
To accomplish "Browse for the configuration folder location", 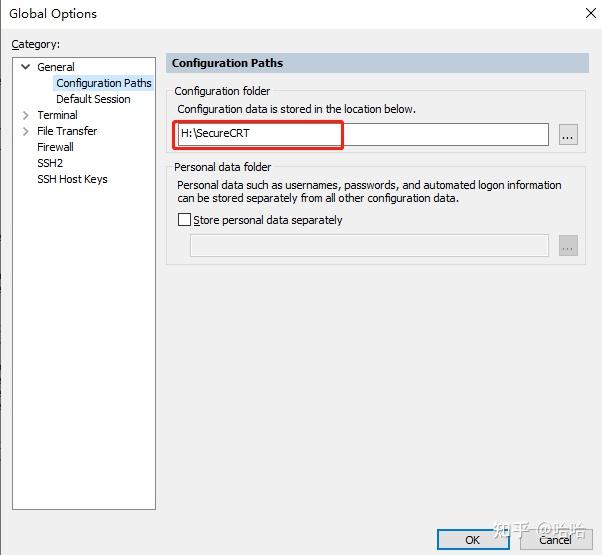I will 568,135.
